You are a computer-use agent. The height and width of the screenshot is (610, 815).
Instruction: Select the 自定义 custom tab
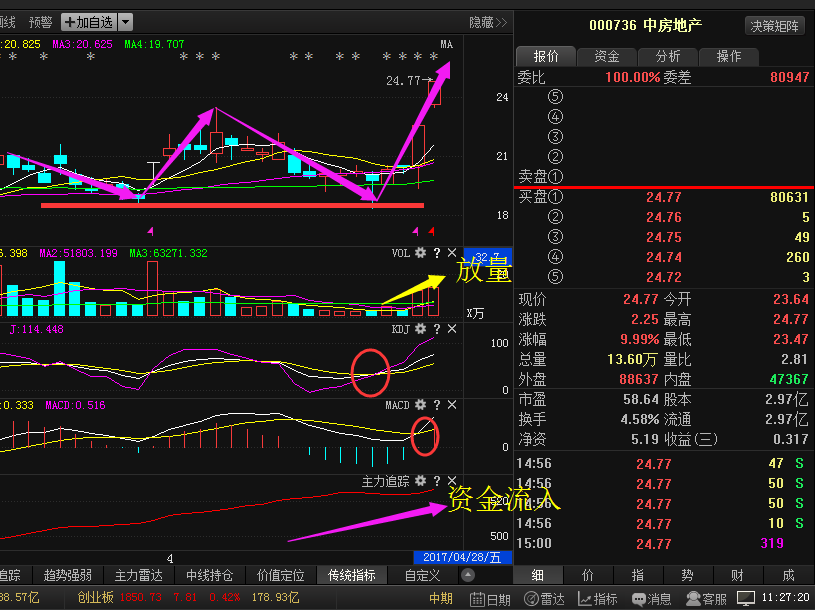point(423,575)
